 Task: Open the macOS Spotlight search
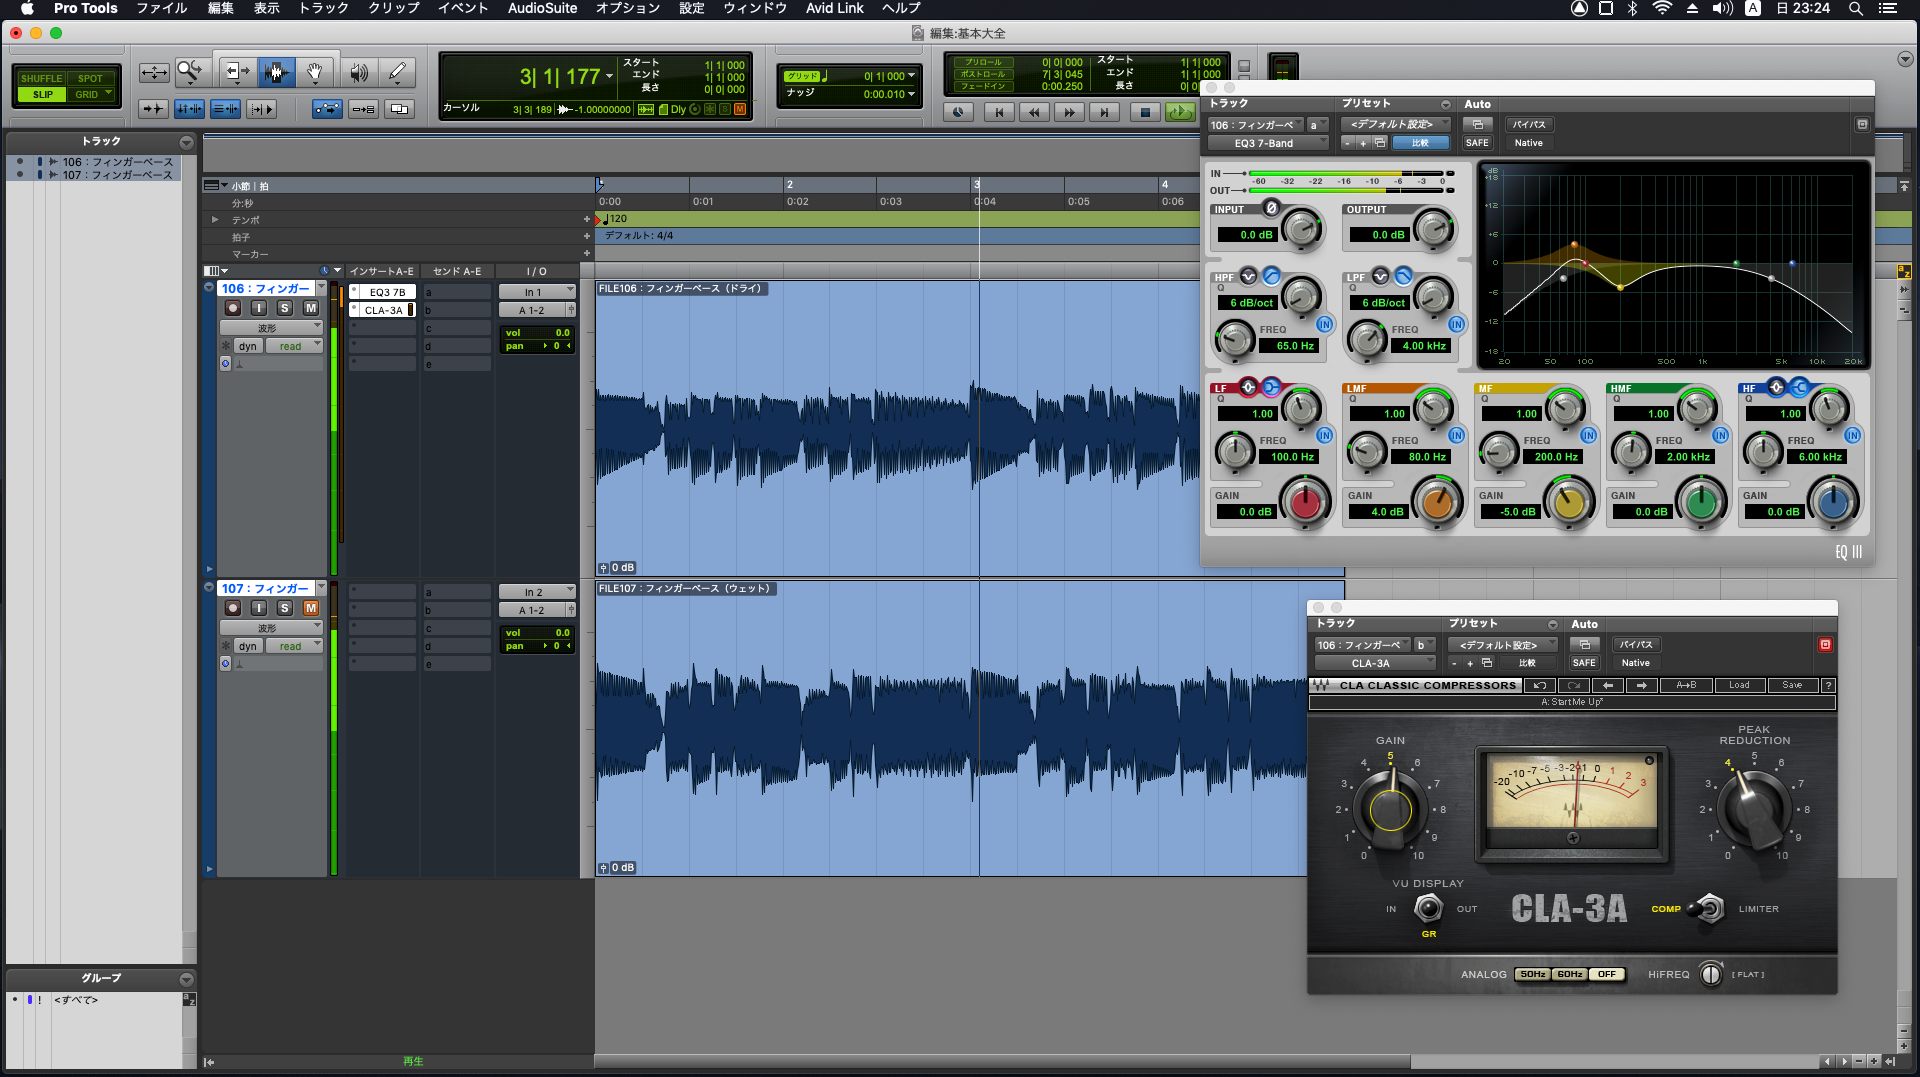point(1855,8)
